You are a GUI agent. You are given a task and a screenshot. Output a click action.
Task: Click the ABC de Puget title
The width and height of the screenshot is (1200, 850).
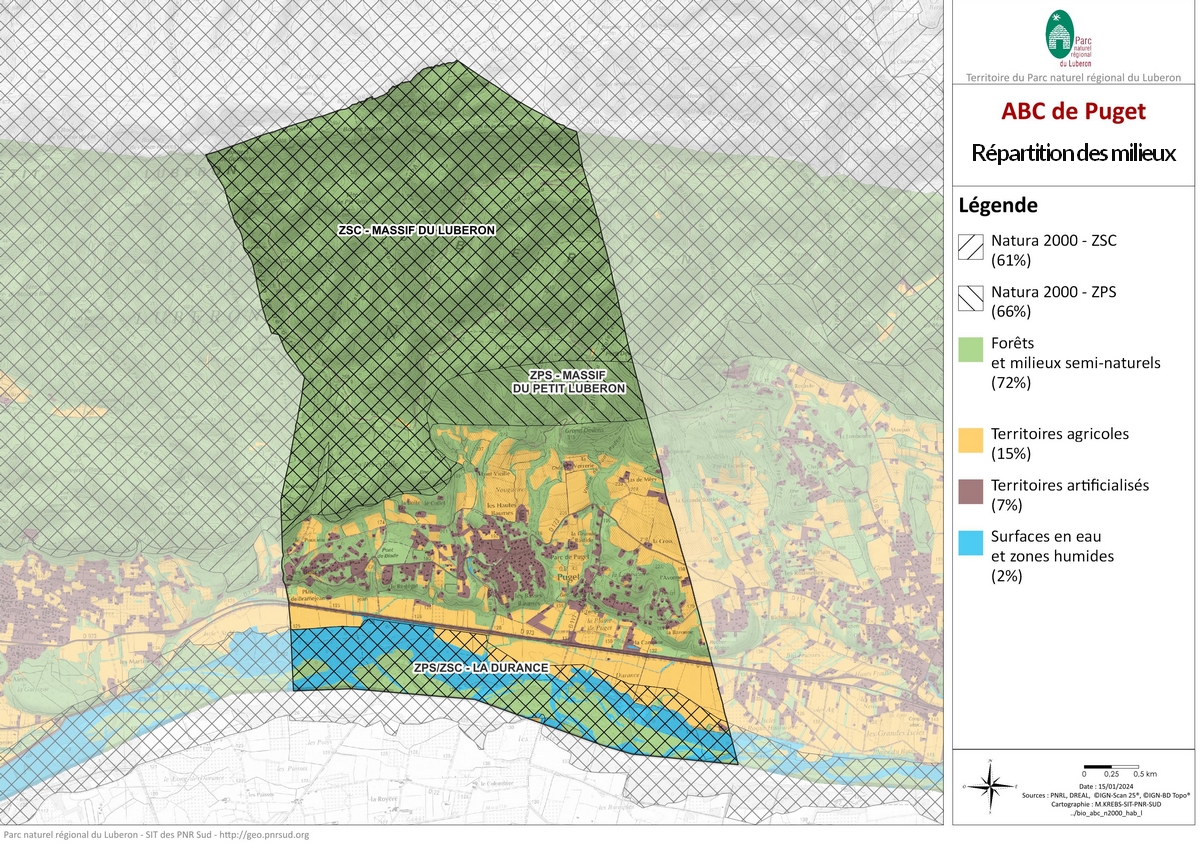pyautogui.click(x=1073, y=112)
